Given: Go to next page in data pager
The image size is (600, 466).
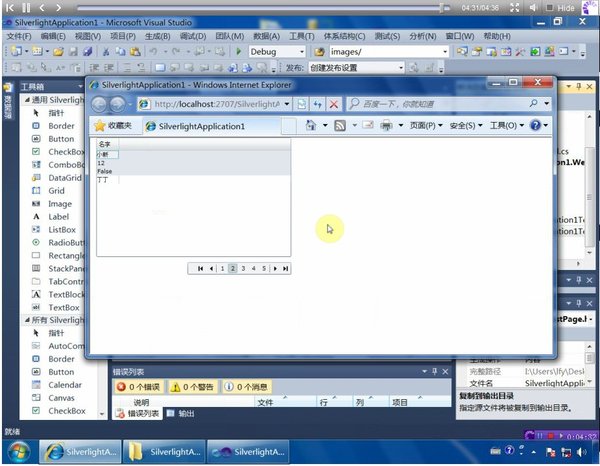Looking at the screenshot, I should click(x=275, y=269).
